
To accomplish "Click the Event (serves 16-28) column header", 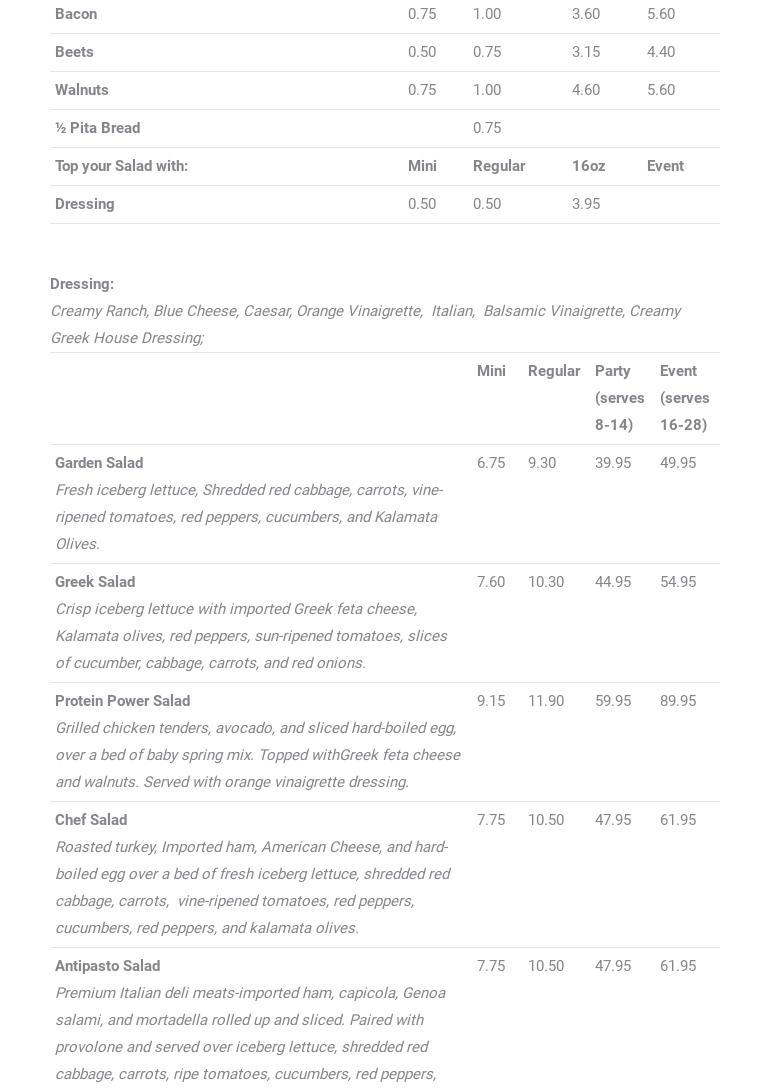I will (684, 398).
